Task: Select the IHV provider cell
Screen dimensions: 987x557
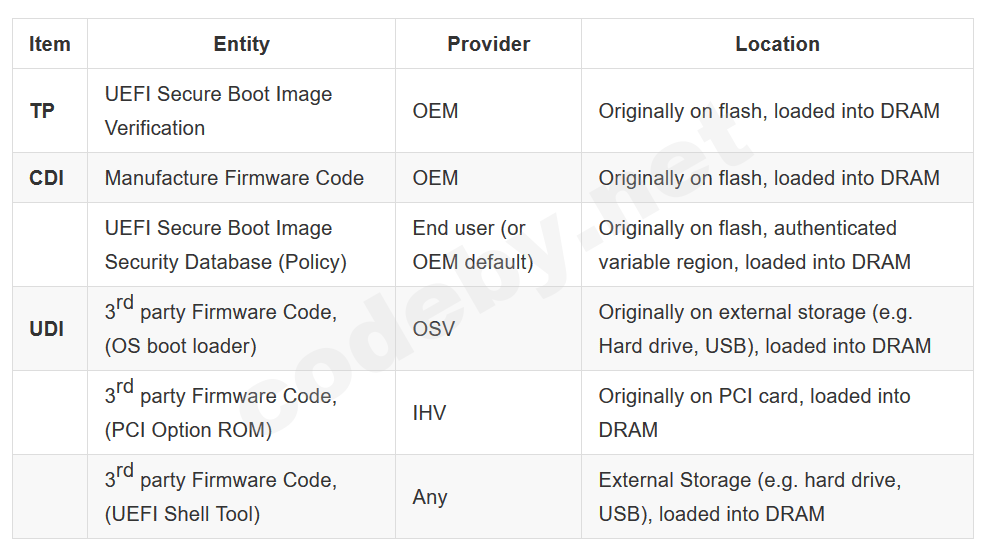Action: 430,413
